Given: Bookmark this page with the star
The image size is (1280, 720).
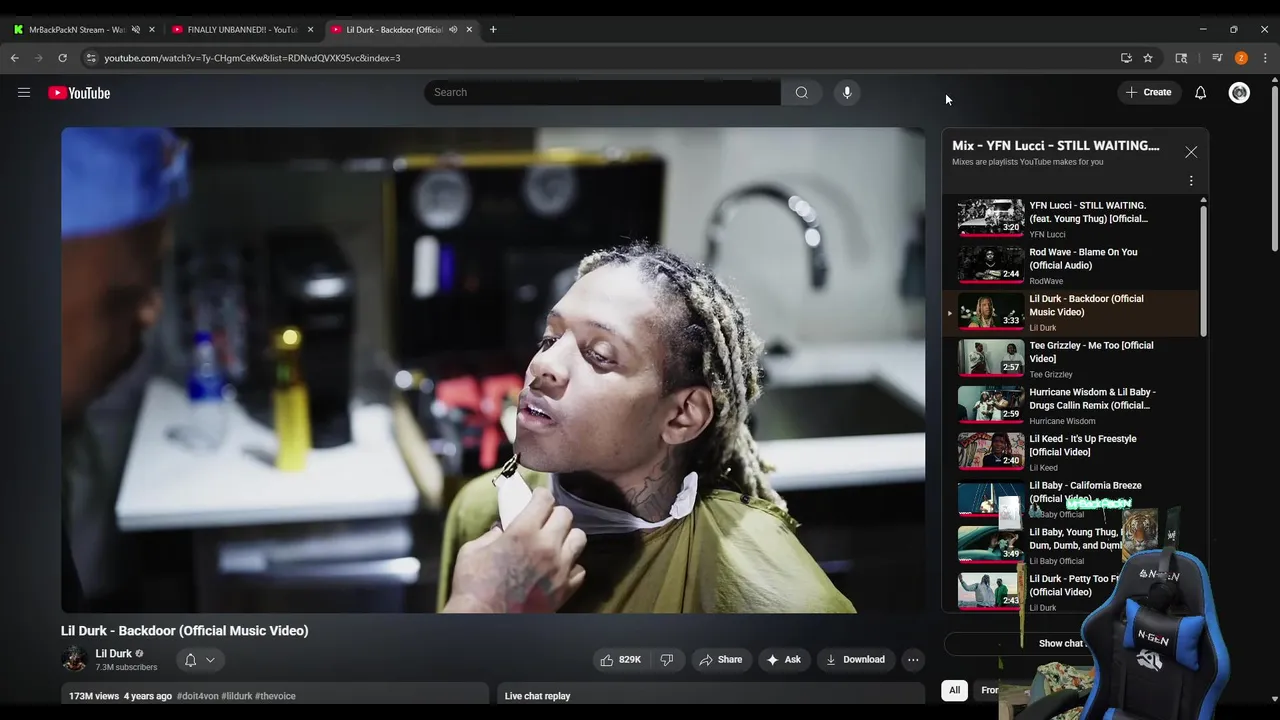Looking at the screenshot, I should tap(1148, 58).
